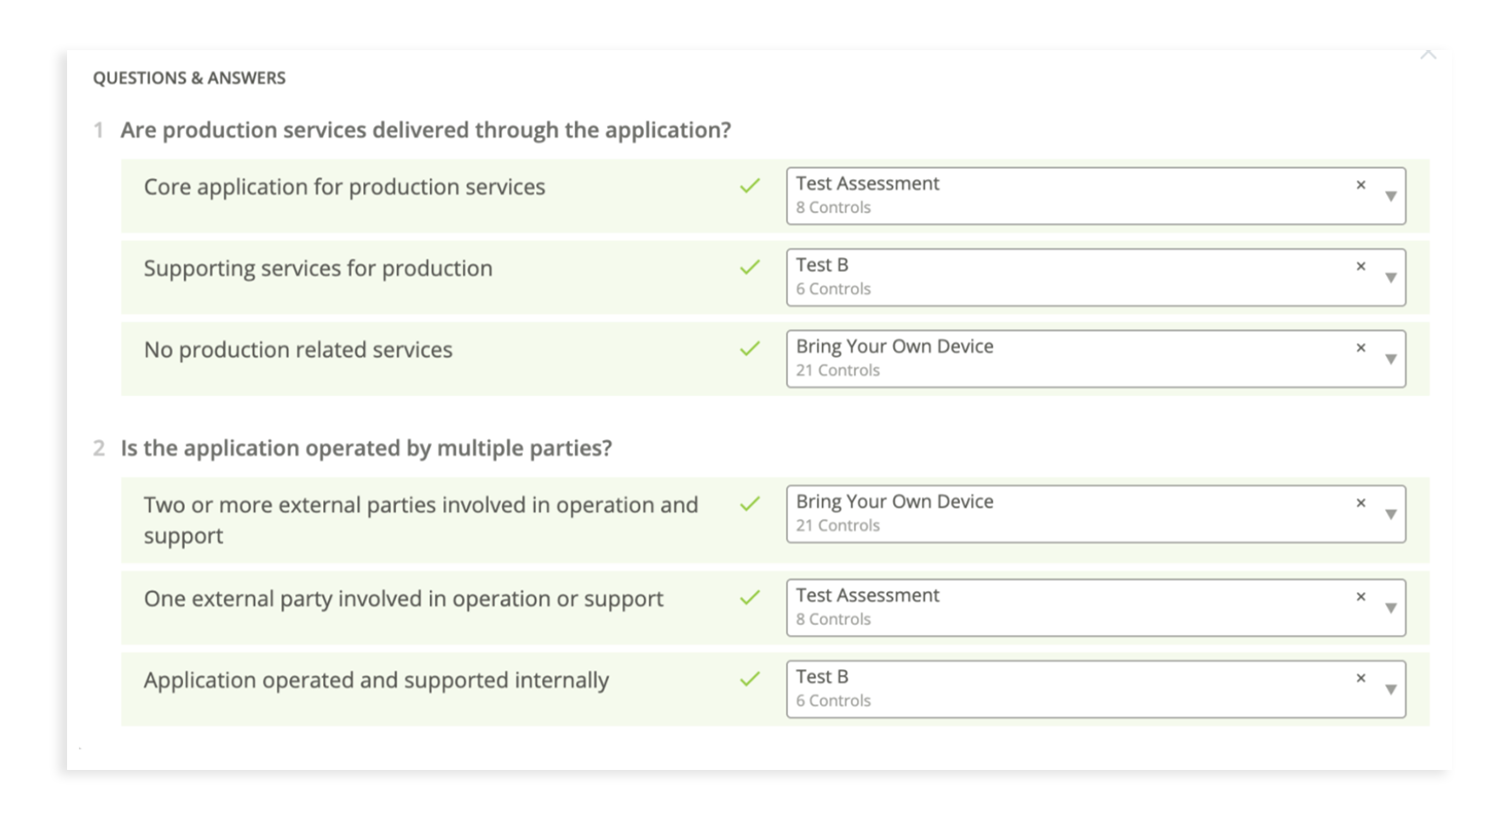Toggle checkmark for One external party involved

tap(749, 598)
